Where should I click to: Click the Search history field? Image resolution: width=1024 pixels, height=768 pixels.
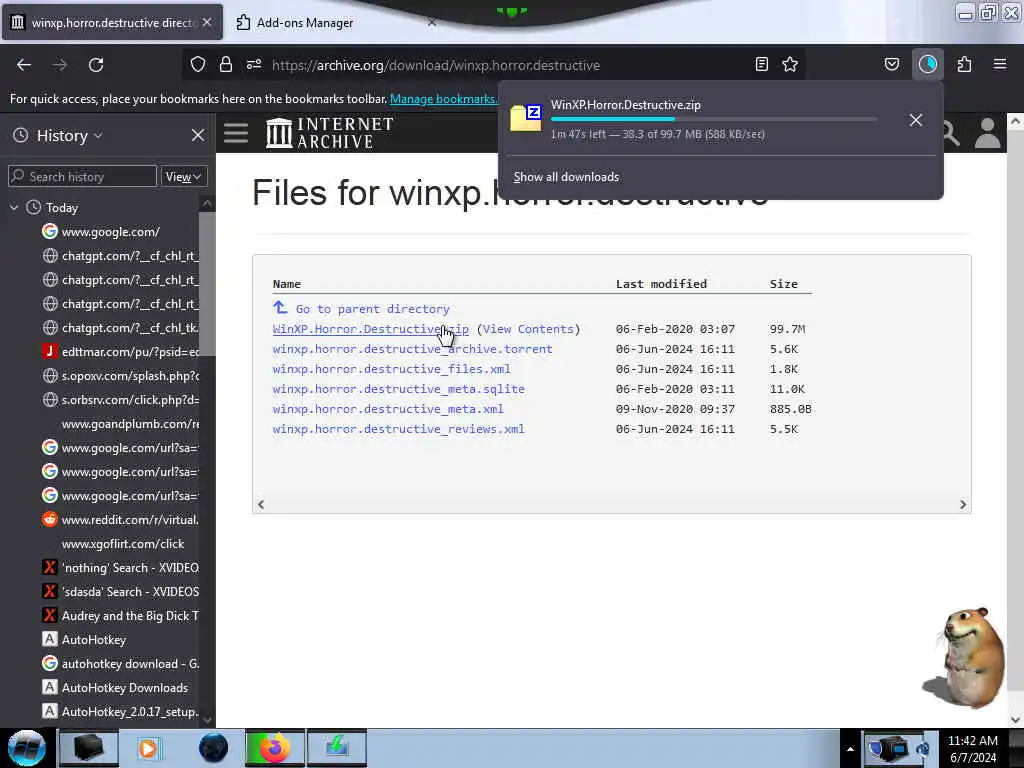[x=82, y=176]
